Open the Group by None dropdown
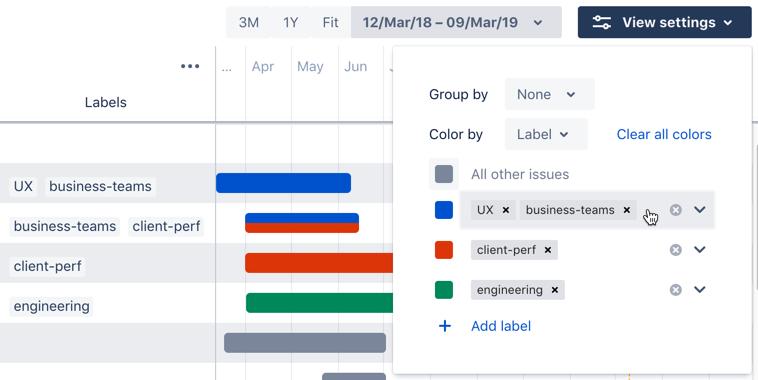The width and height of the screenshot is (758, 380). [x=550, y=94]
